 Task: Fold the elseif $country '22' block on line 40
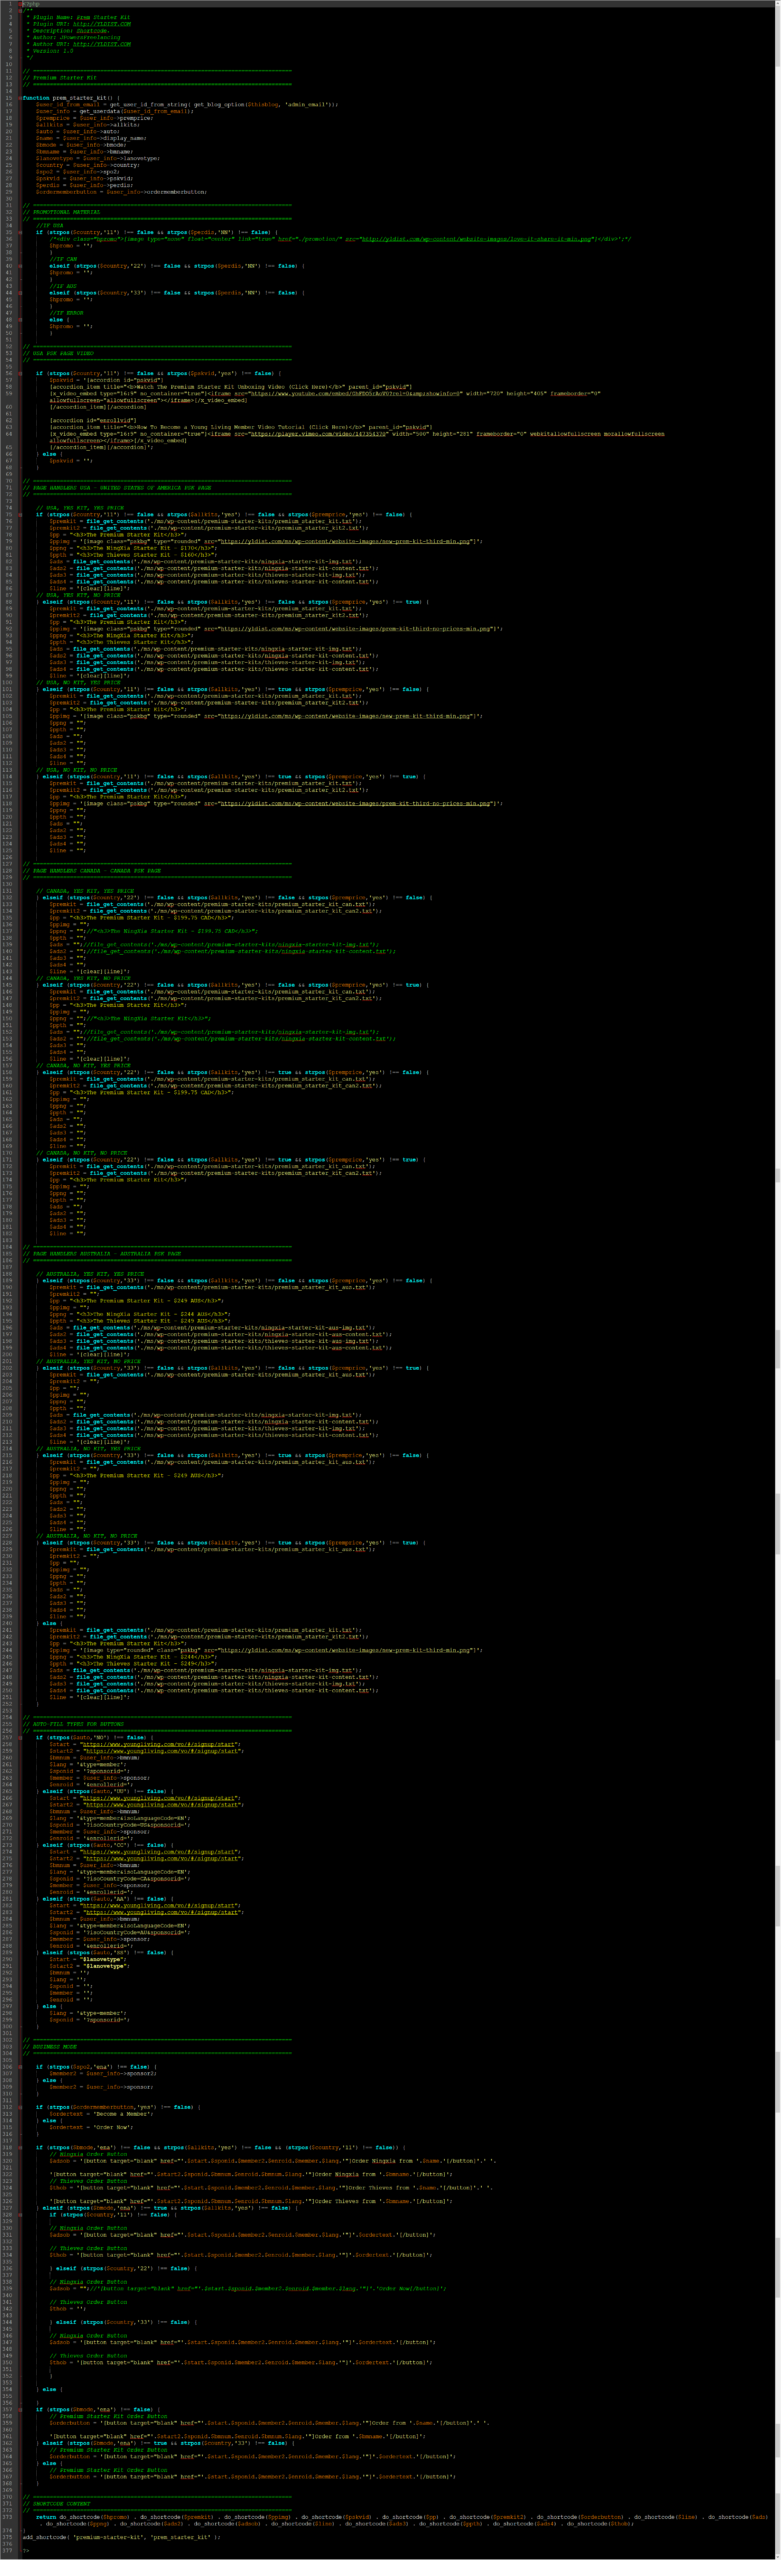[x=20, y=266]
